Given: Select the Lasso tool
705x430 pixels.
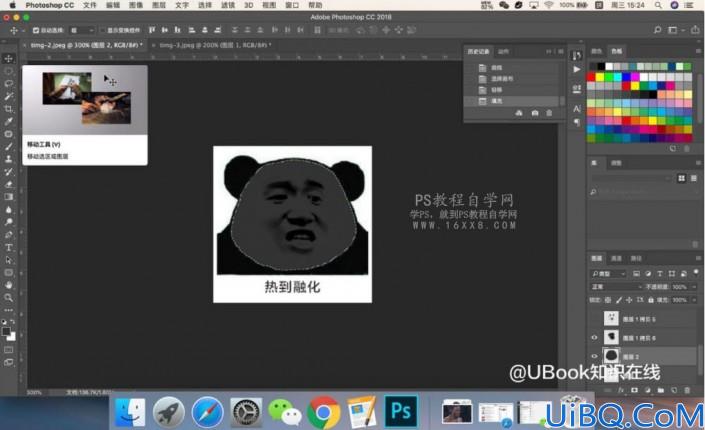Looking at the screenshot, I should coord(9,84).
